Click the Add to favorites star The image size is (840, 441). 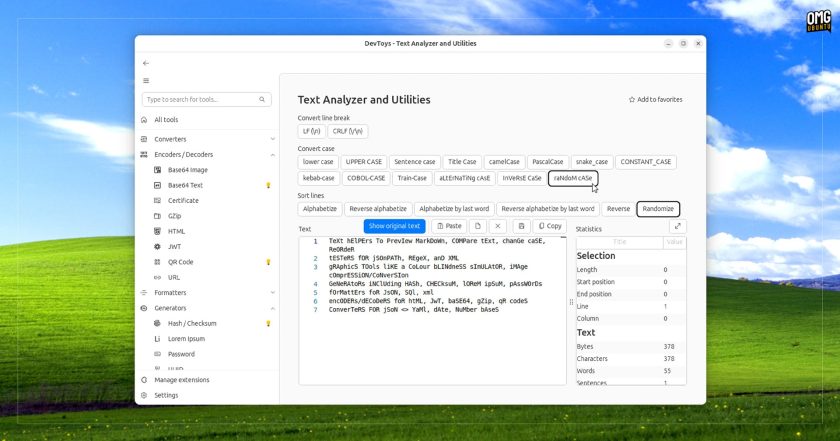632,100
